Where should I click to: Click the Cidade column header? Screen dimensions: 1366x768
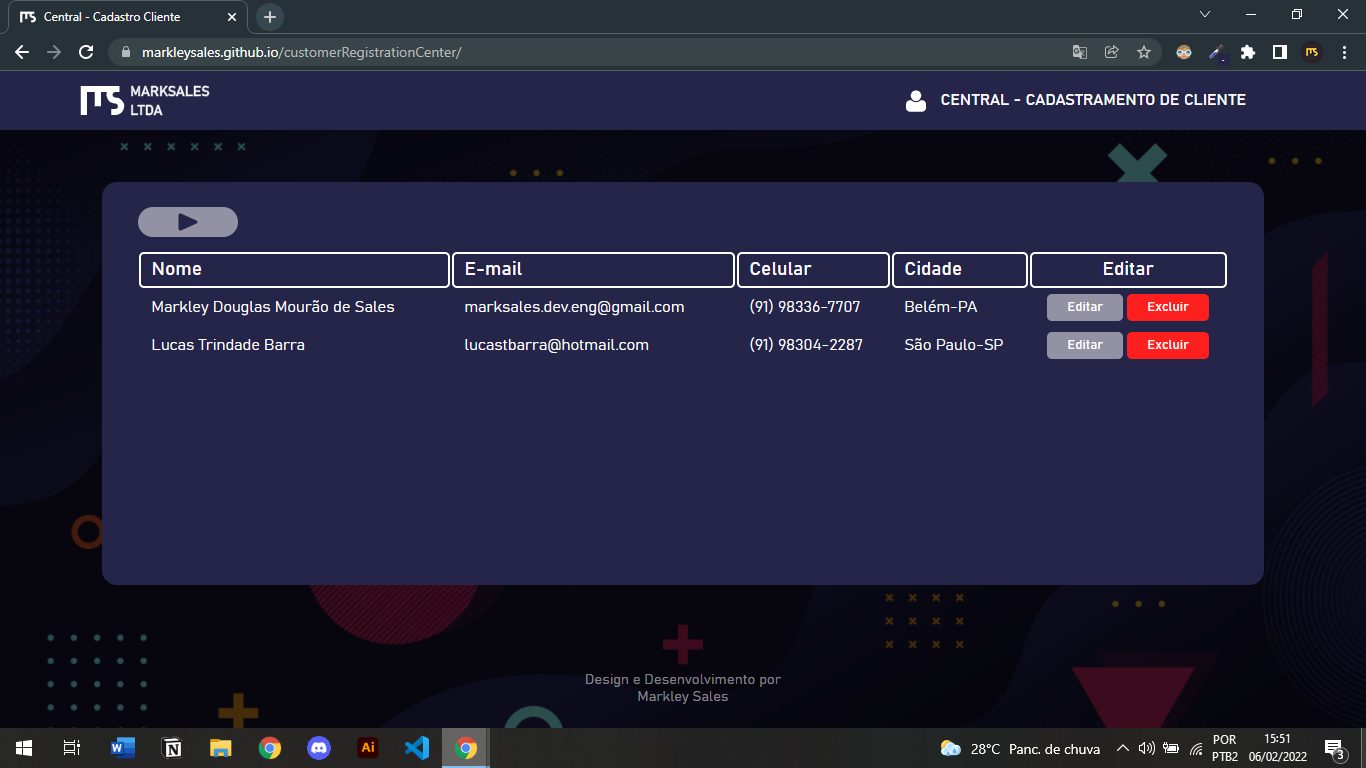coord(960,270)
